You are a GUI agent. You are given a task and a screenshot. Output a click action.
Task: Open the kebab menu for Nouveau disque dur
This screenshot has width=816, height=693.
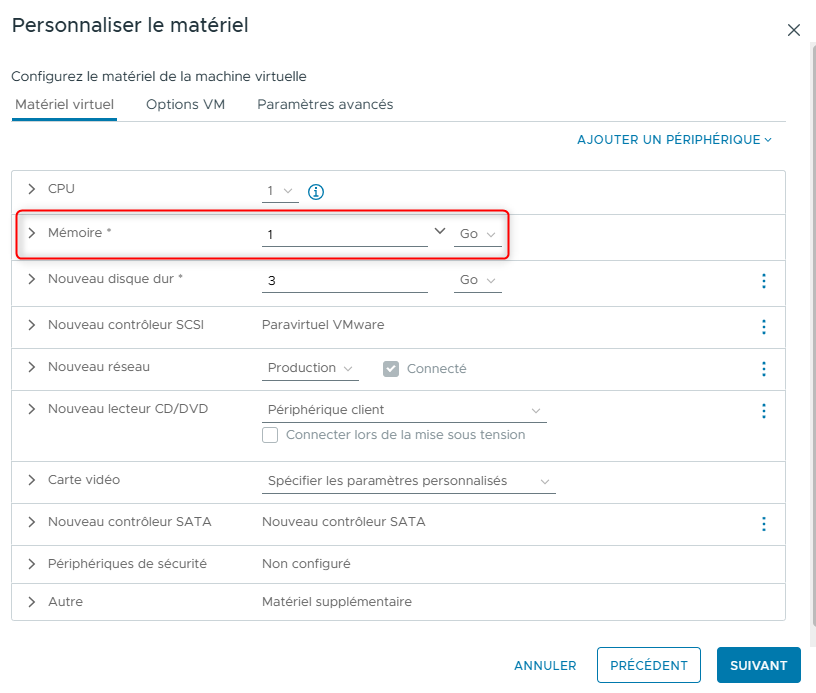pyautogui.click(x=764, y=281)
